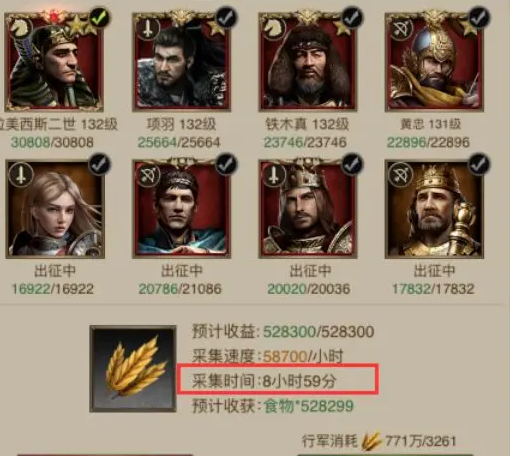Click sword infantry icon on 项羽 portrait

tap(147, 28)
